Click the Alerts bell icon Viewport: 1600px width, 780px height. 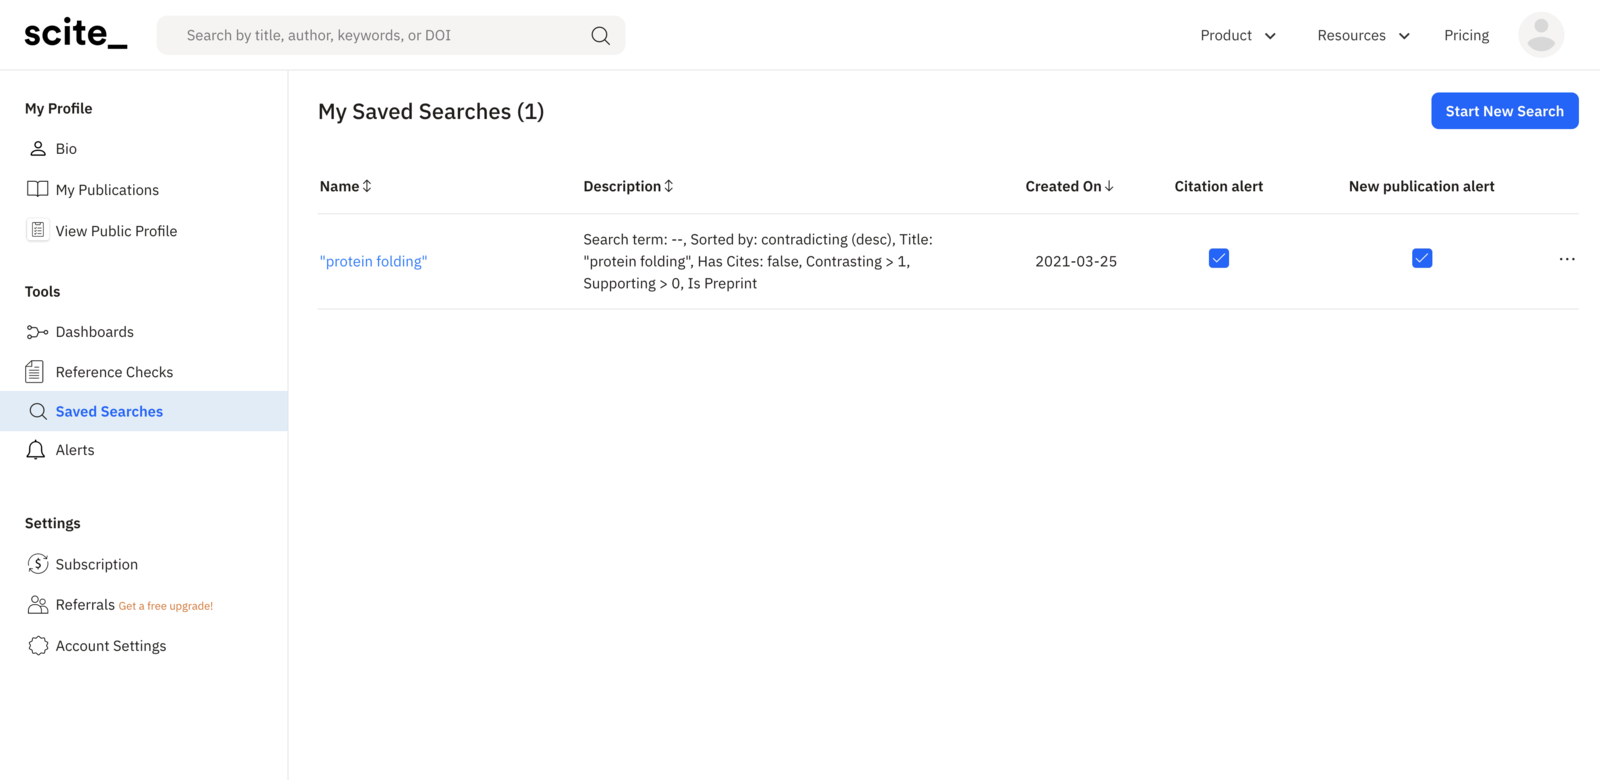(36, 450)
